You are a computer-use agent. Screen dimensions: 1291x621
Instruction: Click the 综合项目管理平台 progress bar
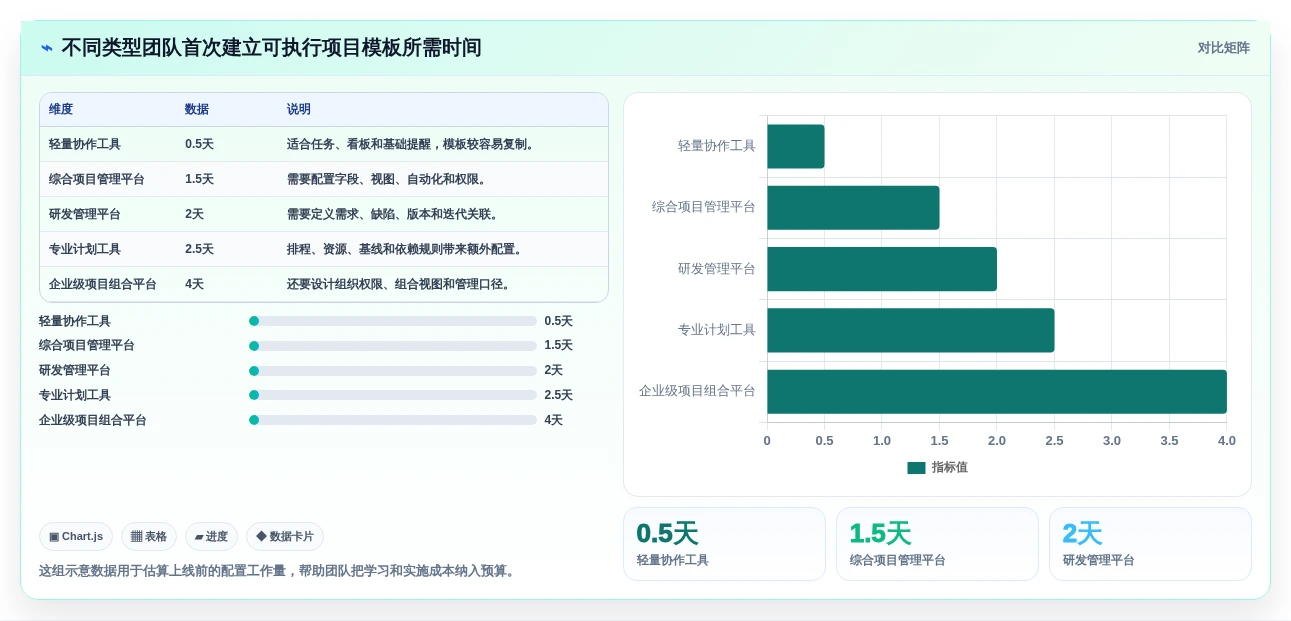[393, 346]
